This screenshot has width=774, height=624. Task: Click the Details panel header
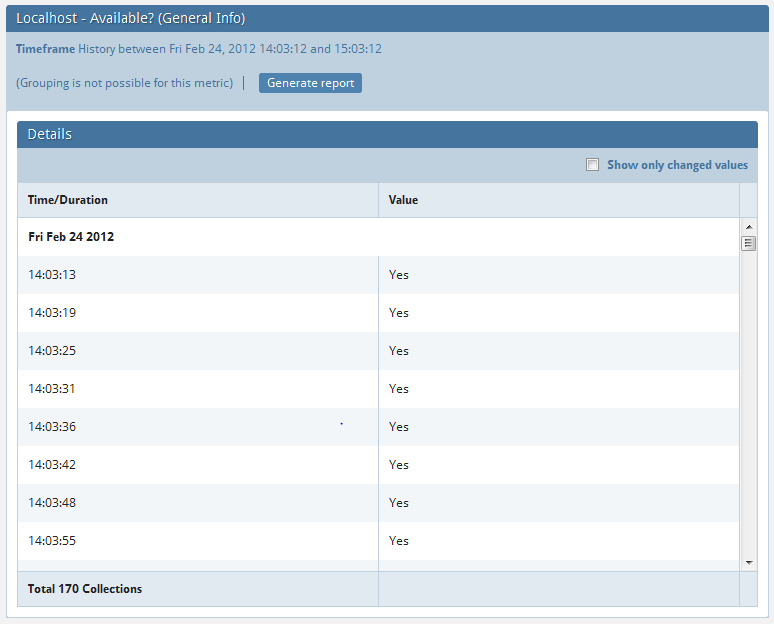386,134
